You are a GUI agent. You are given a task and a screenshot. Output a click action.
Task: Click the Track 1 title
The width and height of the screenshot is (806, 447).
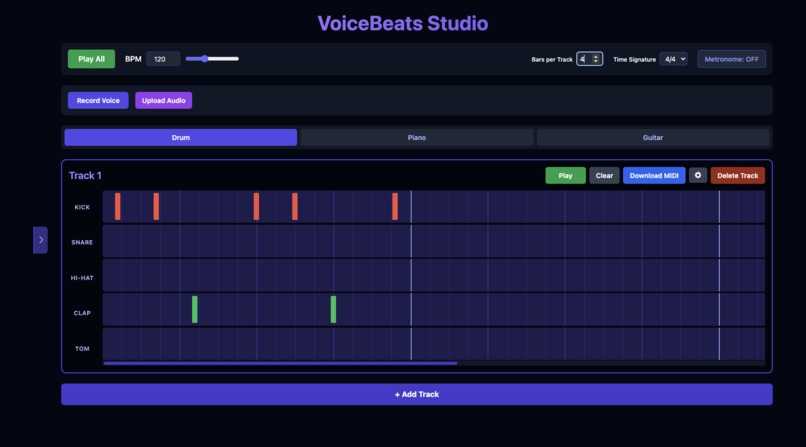pos(85,175)
